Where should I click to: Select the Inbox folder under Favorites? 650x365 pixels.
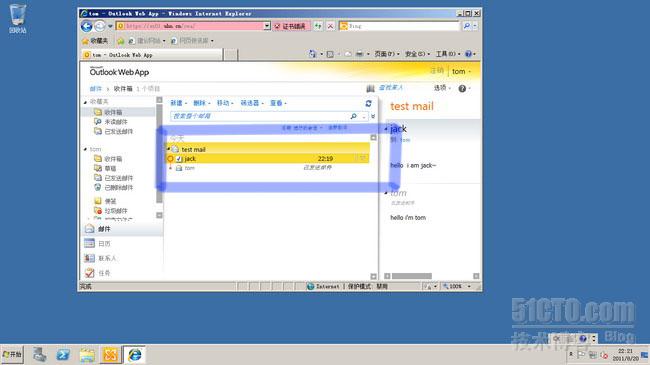pyautogui.click(x=113, y=112)
